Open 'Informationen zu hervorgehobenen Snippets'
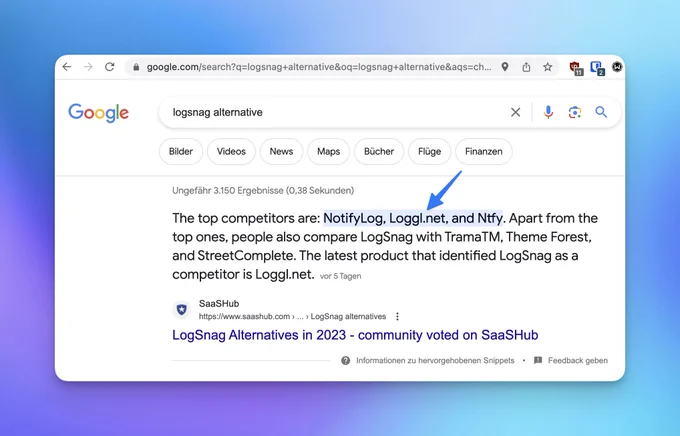Viewport: 680px width, 436px height. tap(435, 361)
